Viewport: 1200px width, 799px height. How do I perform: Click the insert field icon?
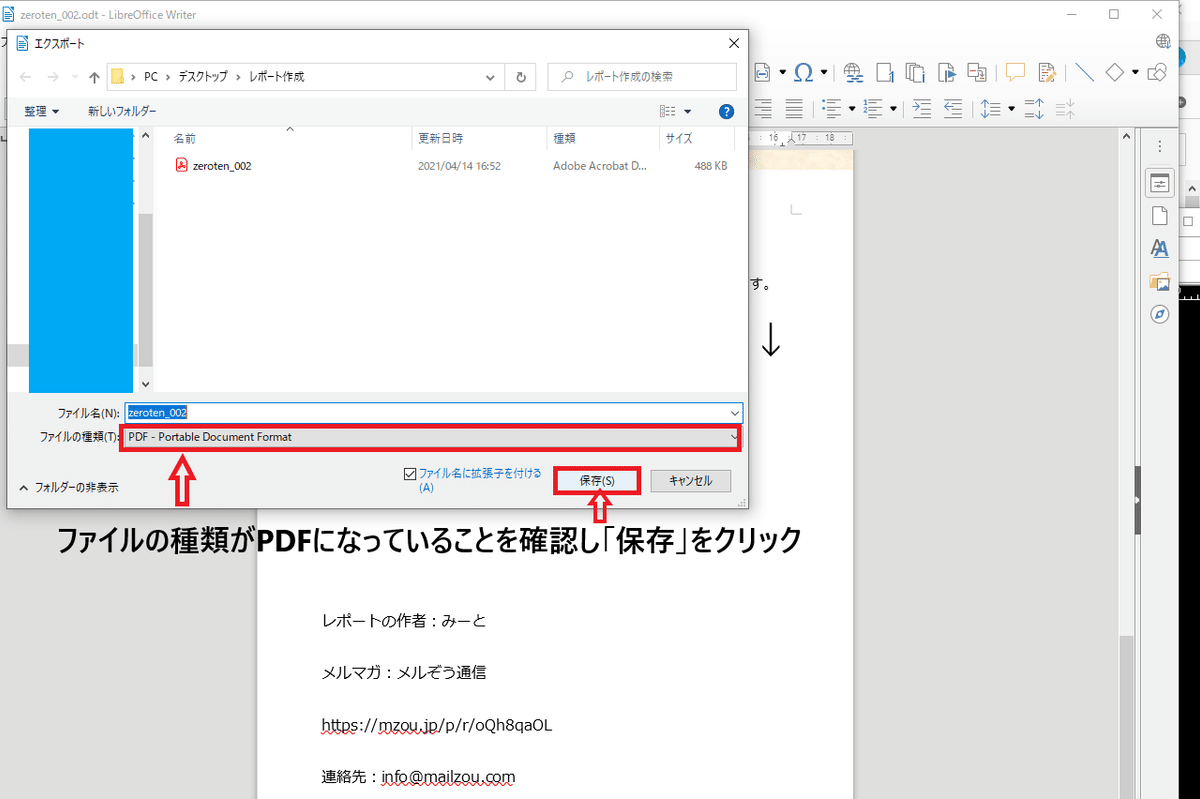763,72
